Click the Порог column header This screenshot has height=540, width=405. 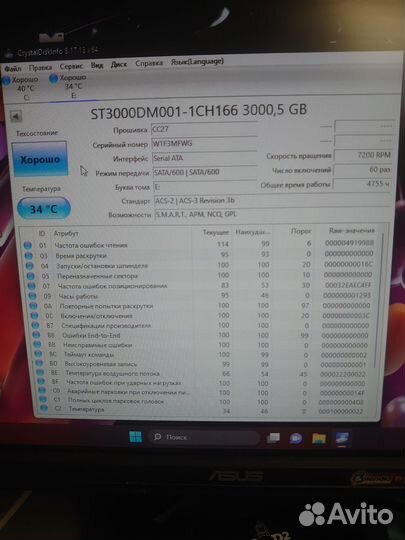point(301,231)
